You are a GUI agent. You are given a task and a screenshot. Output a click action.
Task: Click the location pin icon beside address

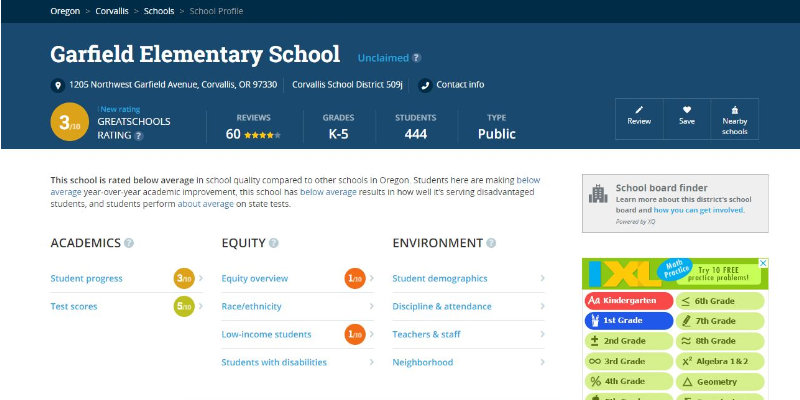coord(57,85)
